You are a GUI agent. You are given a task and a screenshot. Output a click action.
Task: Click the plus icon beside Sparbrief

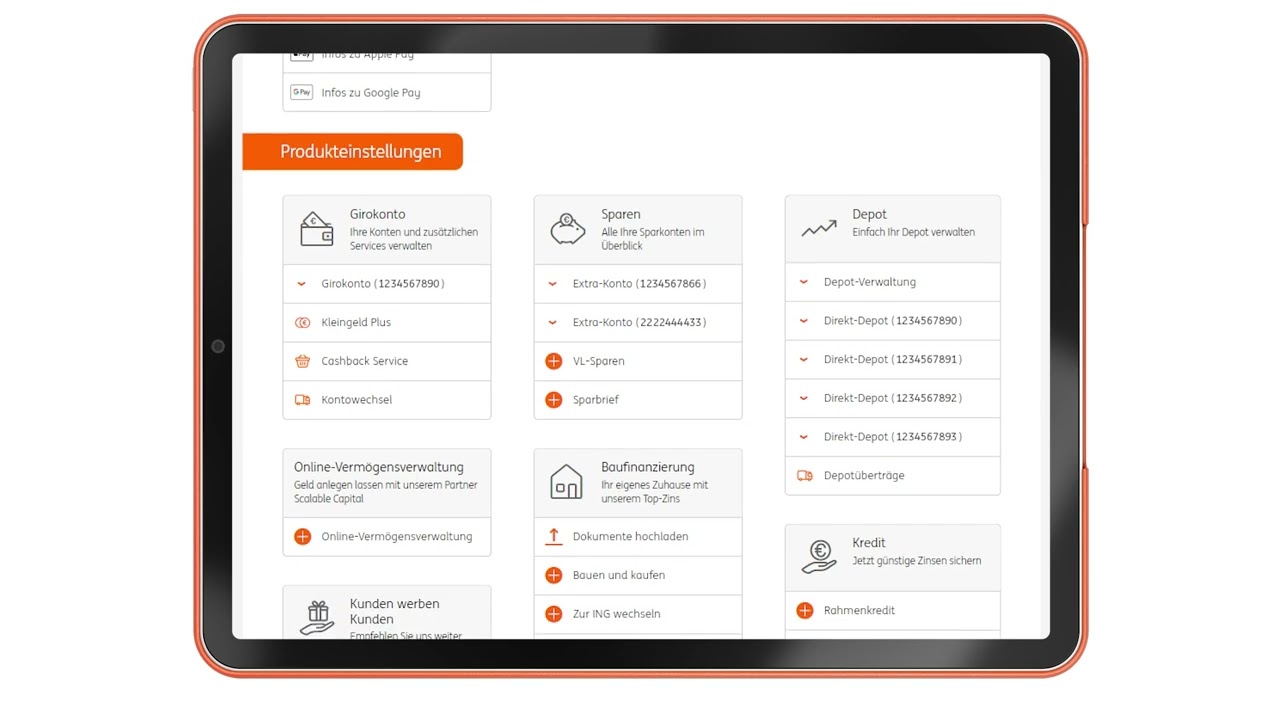(554, 400)
